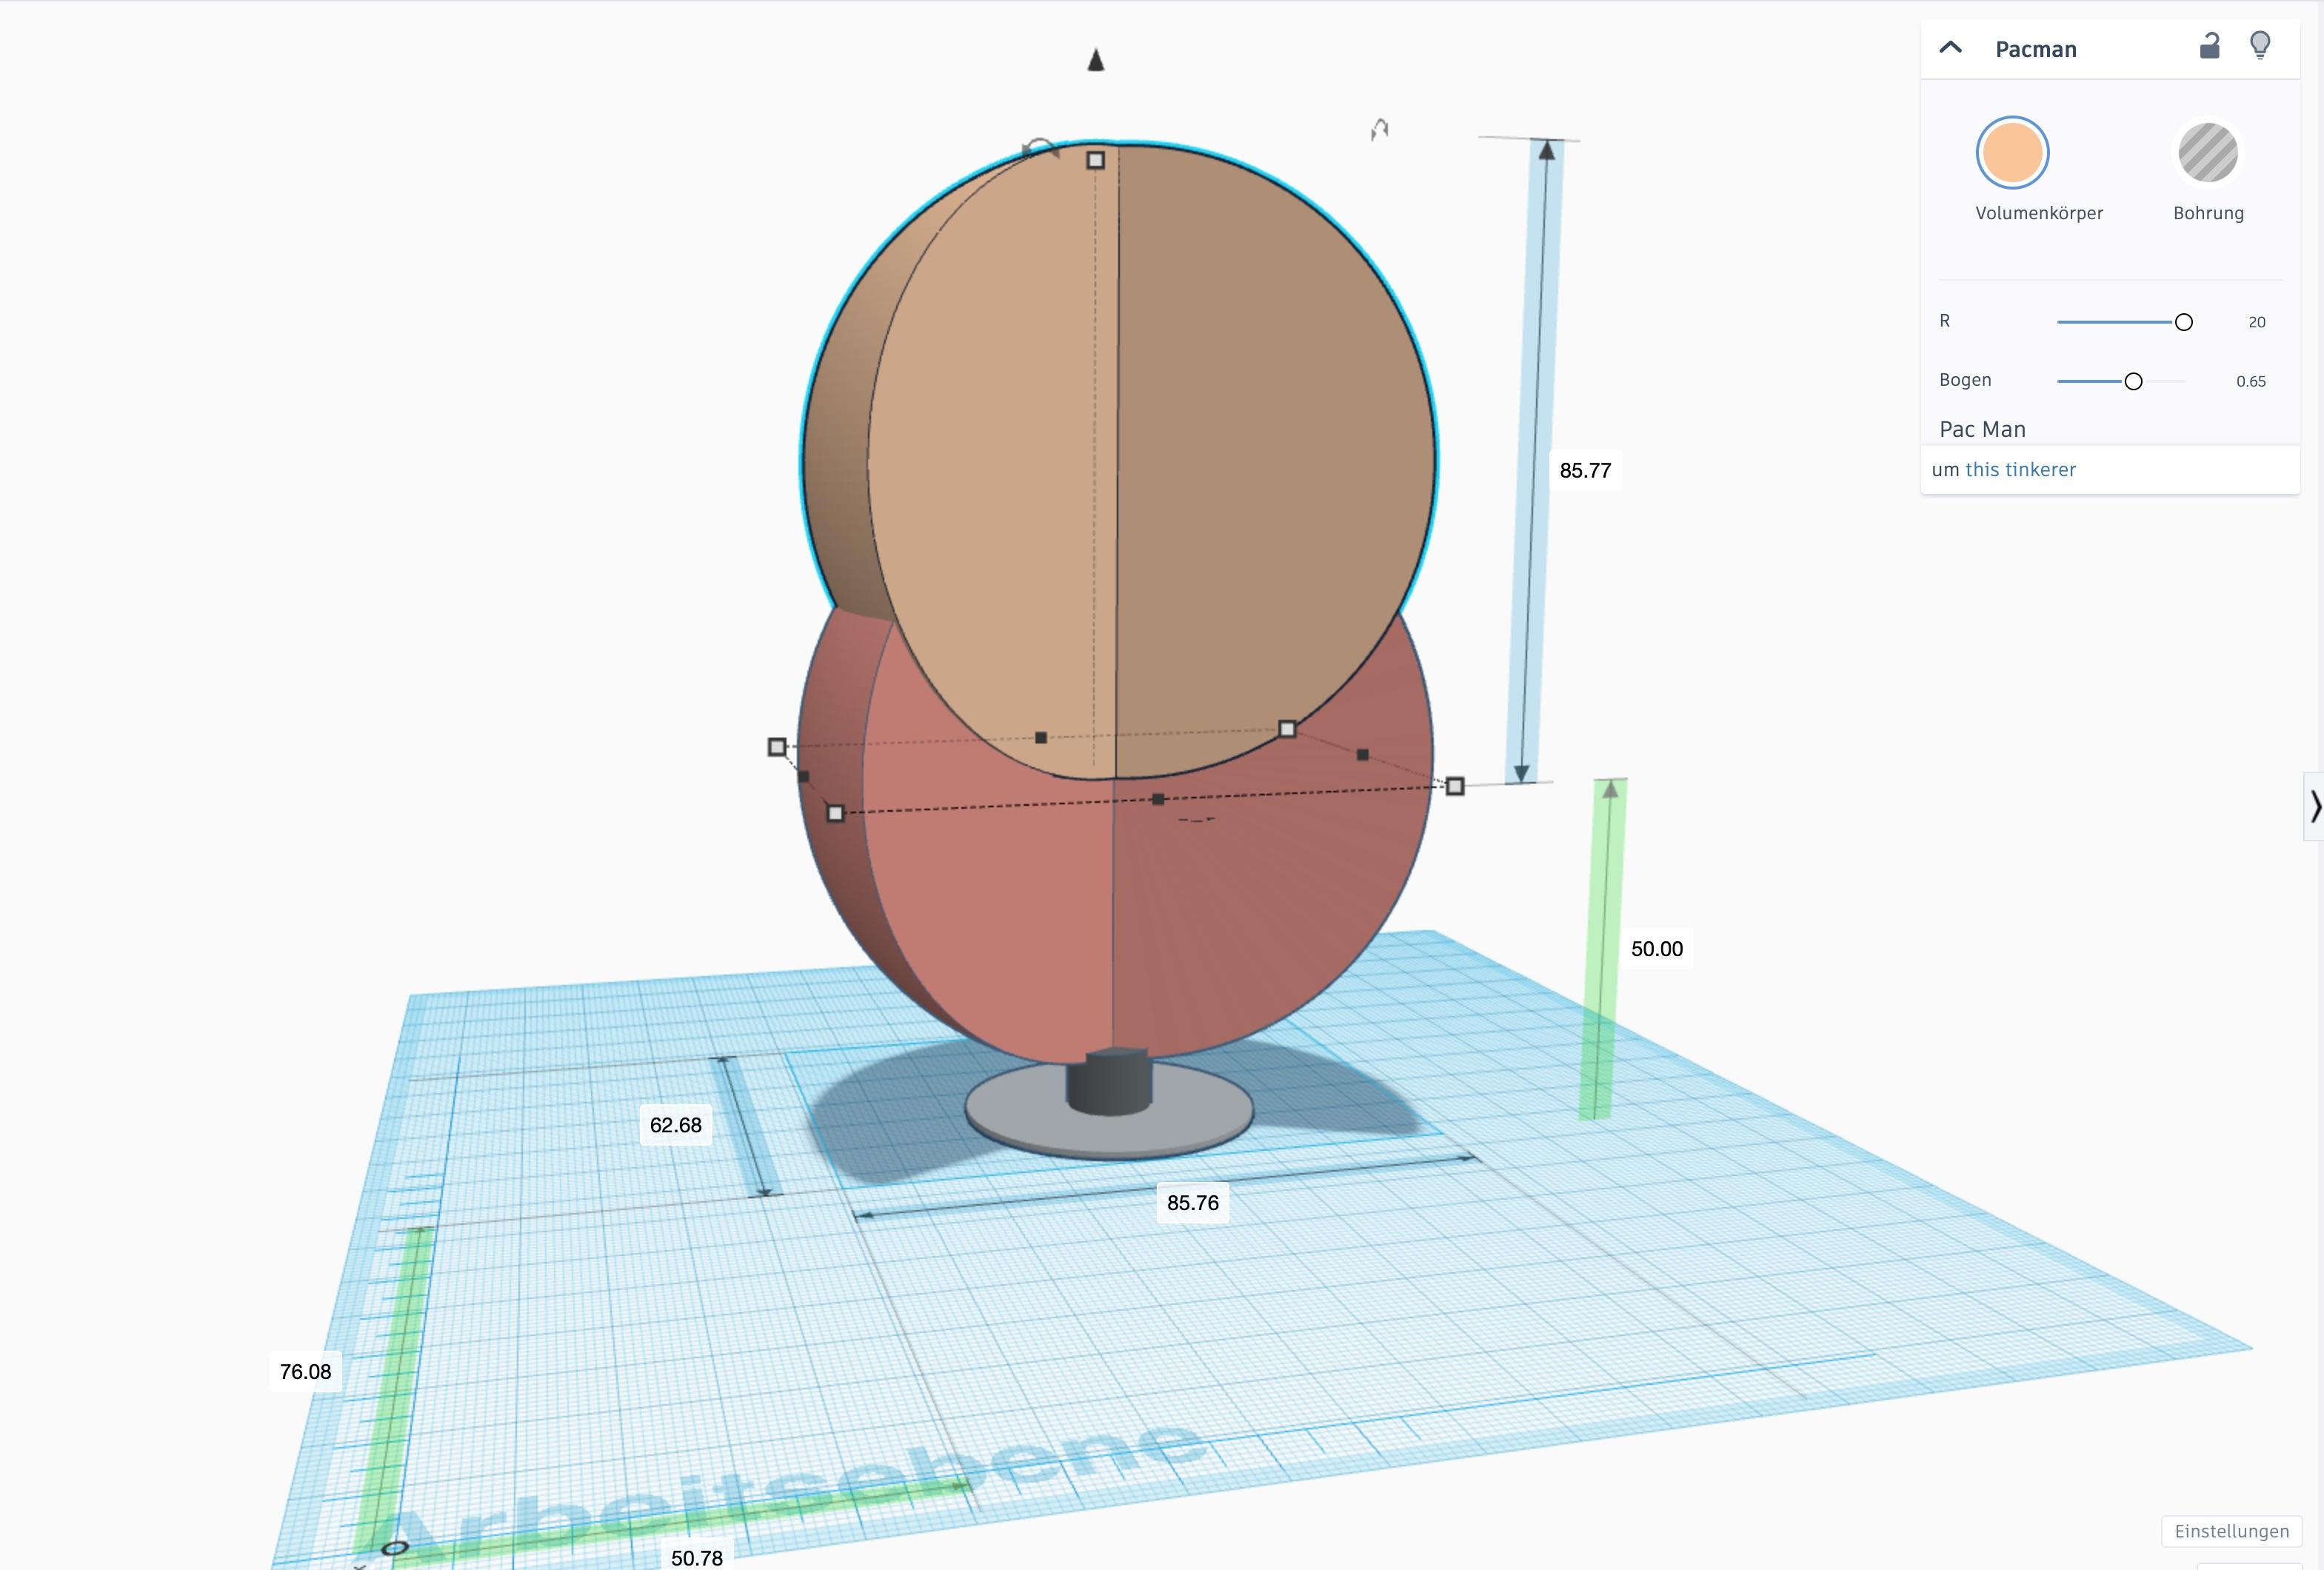Click the Bogen value 0.65
Image resolution: width=2324 pixels, height=1570 pixels.
coord(2251,381)
